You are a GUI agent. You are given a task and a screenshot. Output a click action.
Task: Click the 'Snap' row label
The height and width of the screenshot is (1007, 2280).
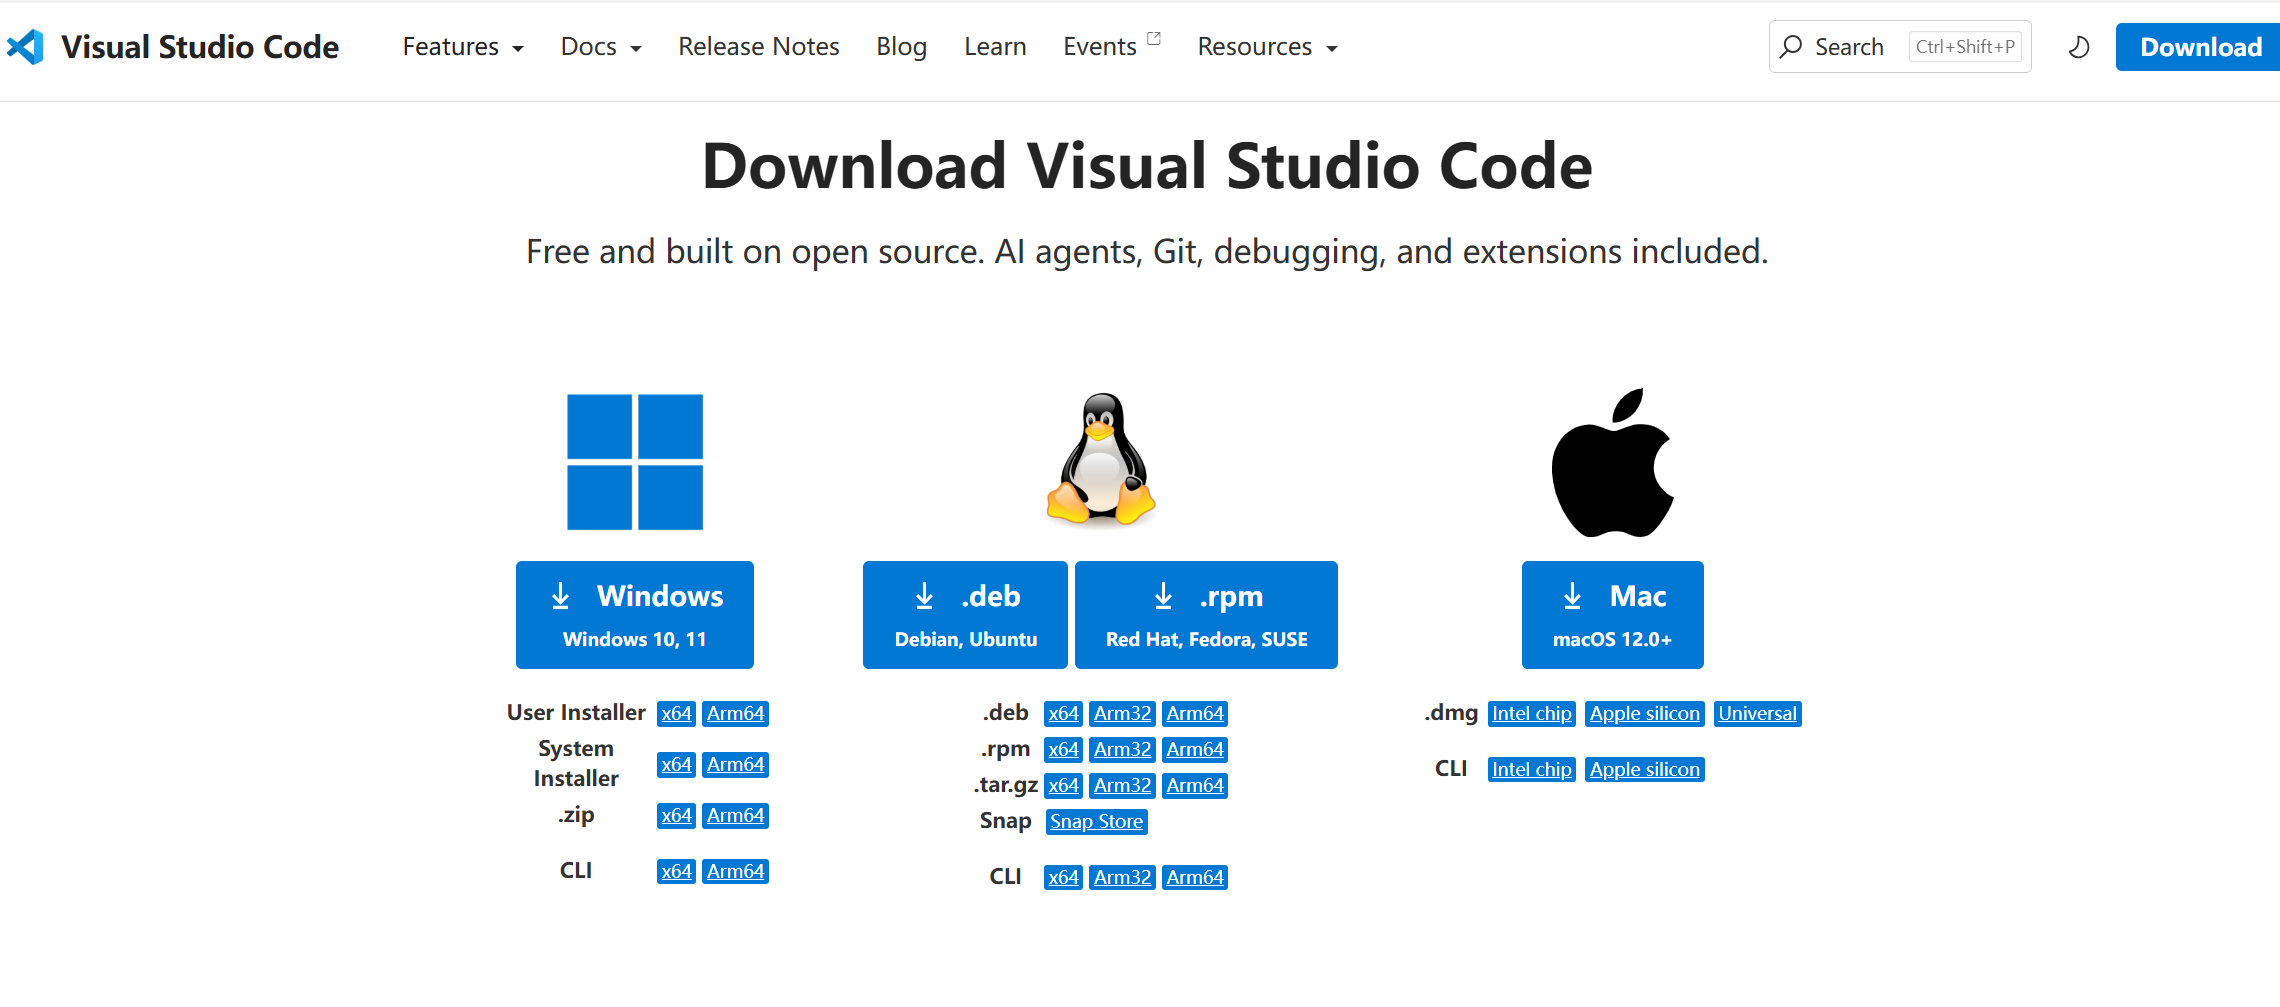click(1005, 821)
